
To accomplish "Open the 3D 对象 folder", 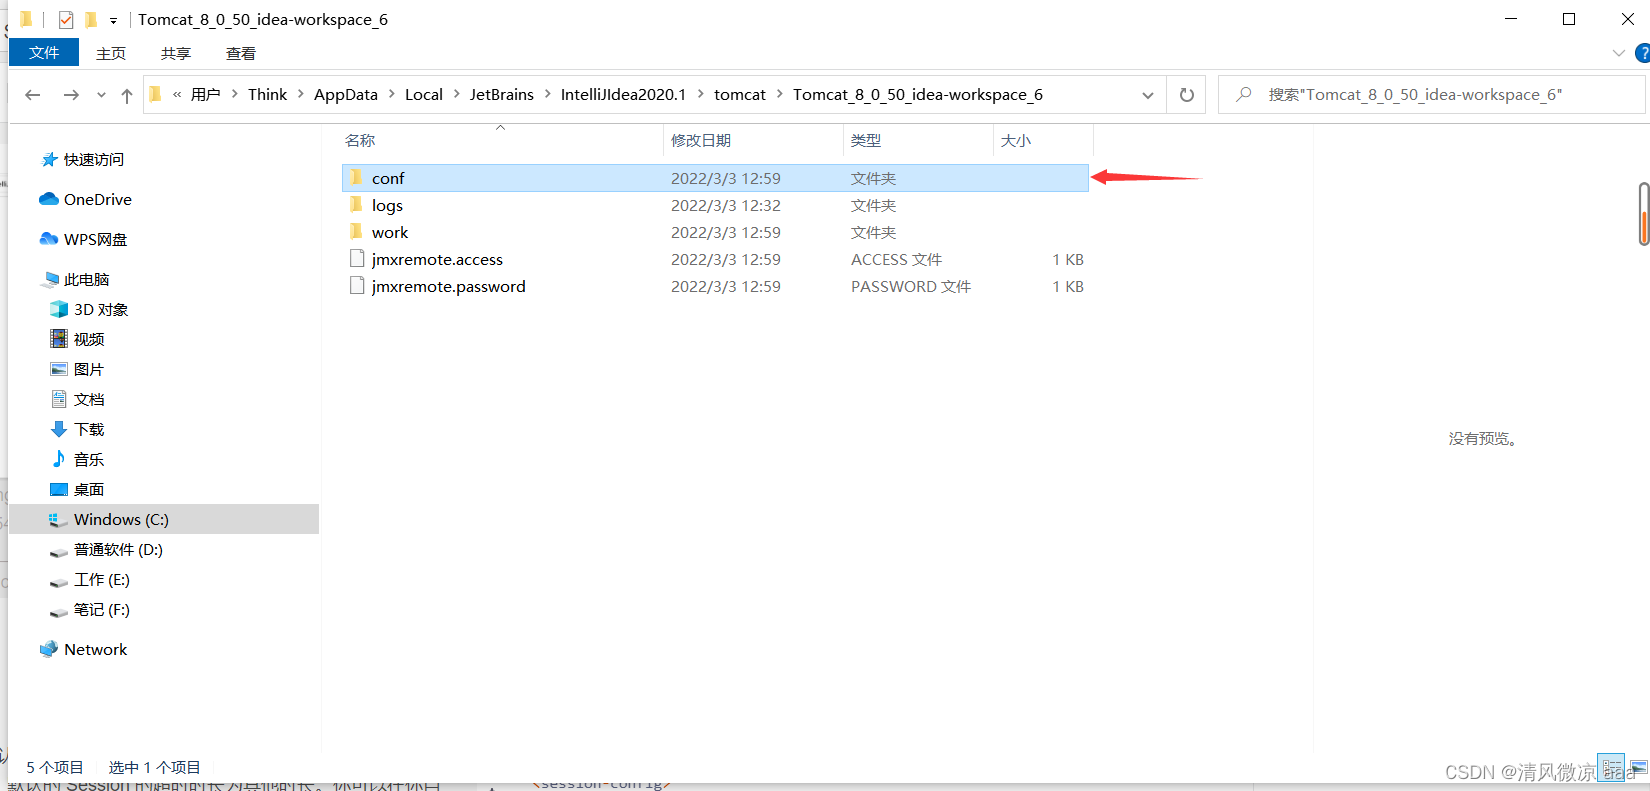I will (100, 309).
